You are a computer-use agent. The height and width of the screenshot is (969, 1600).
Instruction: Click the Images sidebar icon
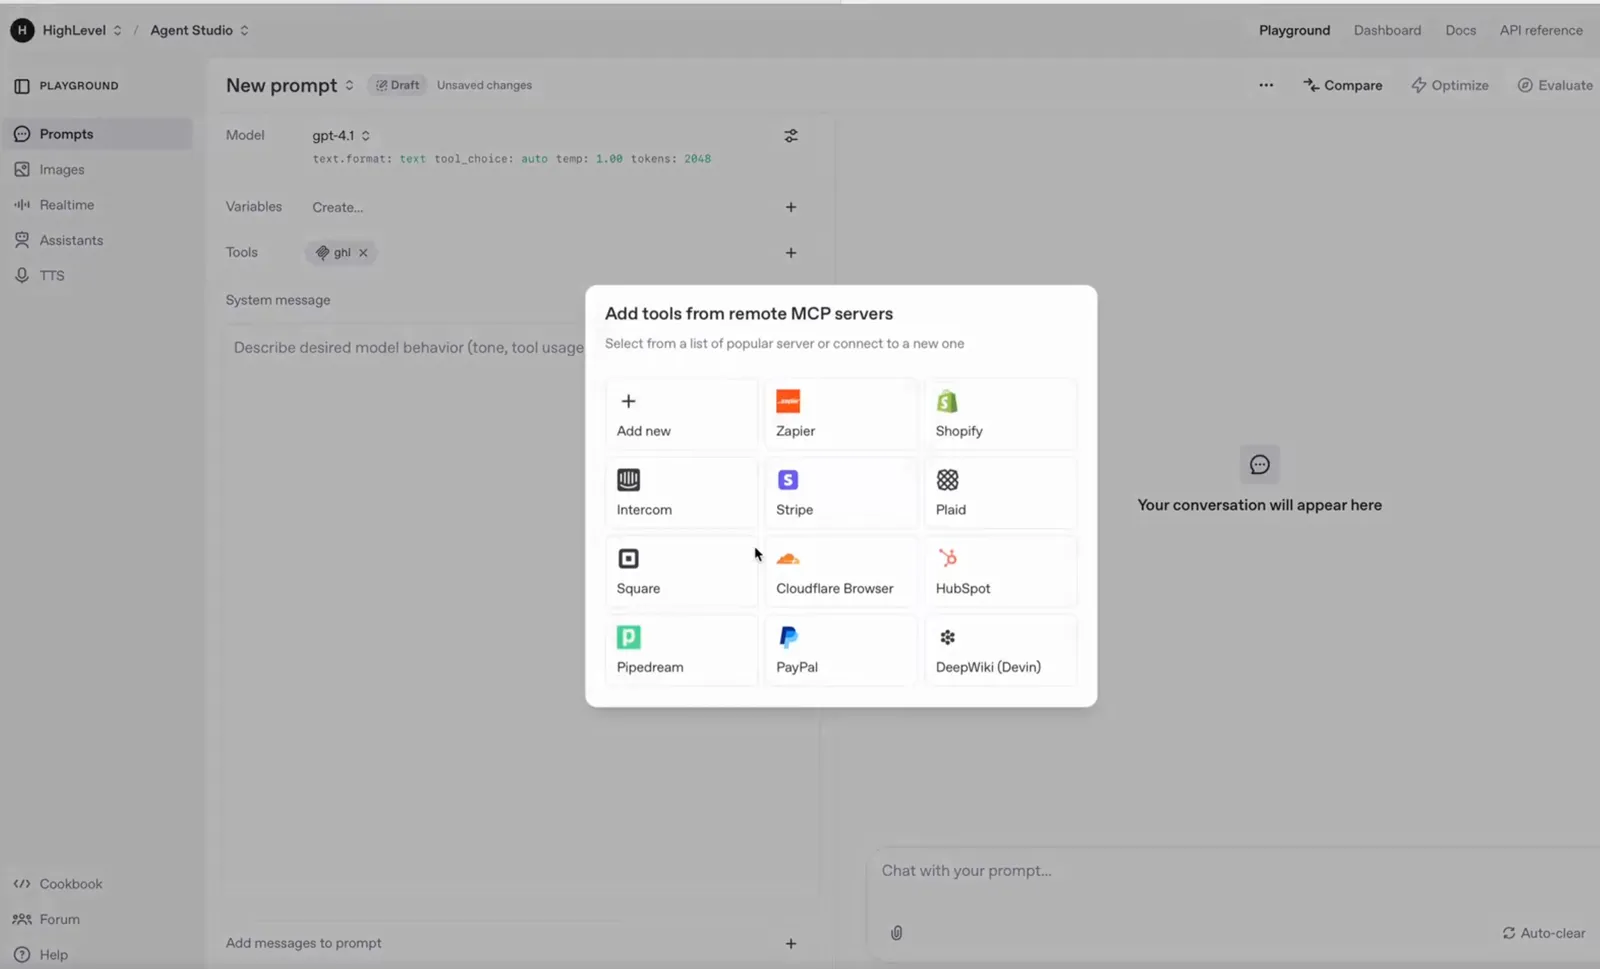point(22,170)
